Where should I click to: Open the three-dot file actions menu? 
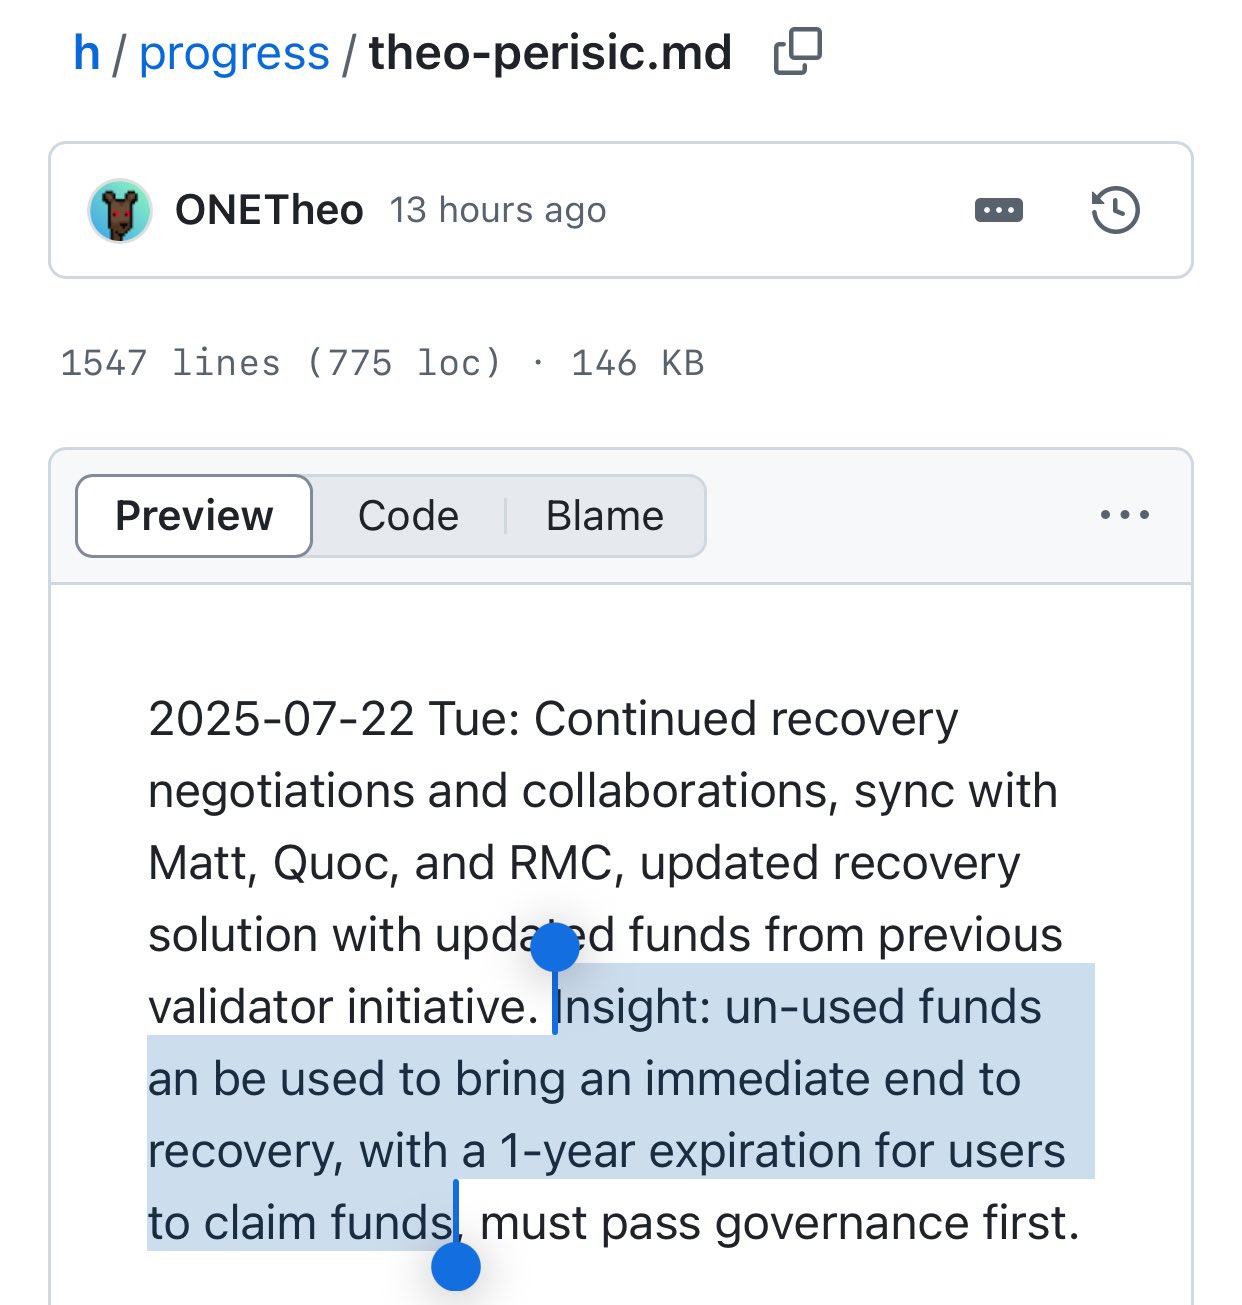pyautogui.click(x=1124, y=515)
